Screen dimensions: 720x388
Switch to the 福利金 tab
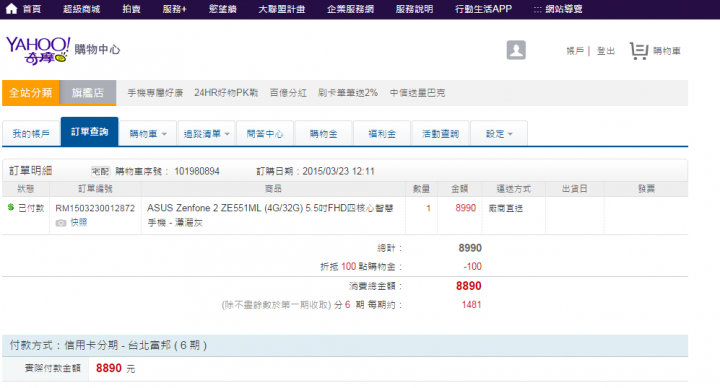click(382, 134)
